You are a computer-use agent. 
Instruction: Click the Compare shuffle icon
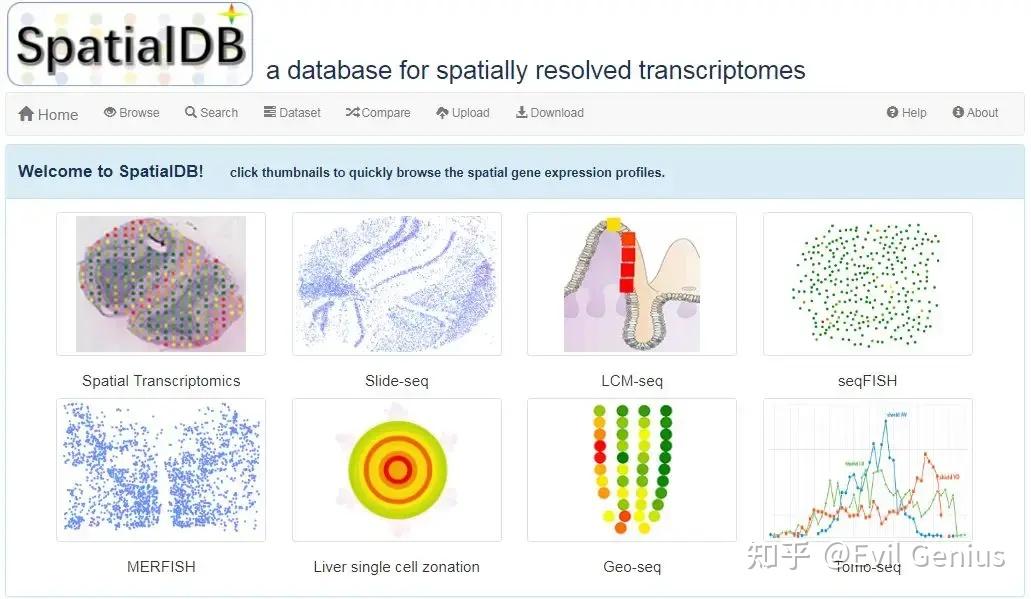[x=352, y=113]
